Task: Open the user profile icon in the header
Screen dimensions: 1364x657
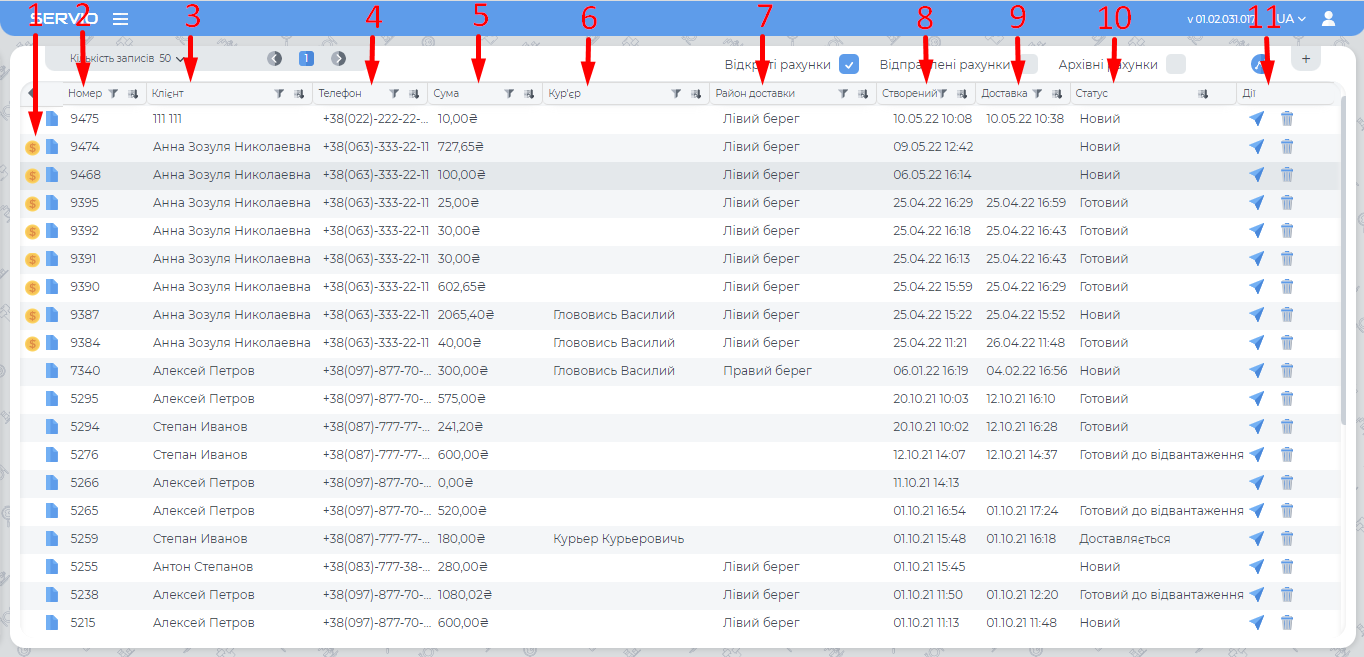Action: [x=1328, y=18]
